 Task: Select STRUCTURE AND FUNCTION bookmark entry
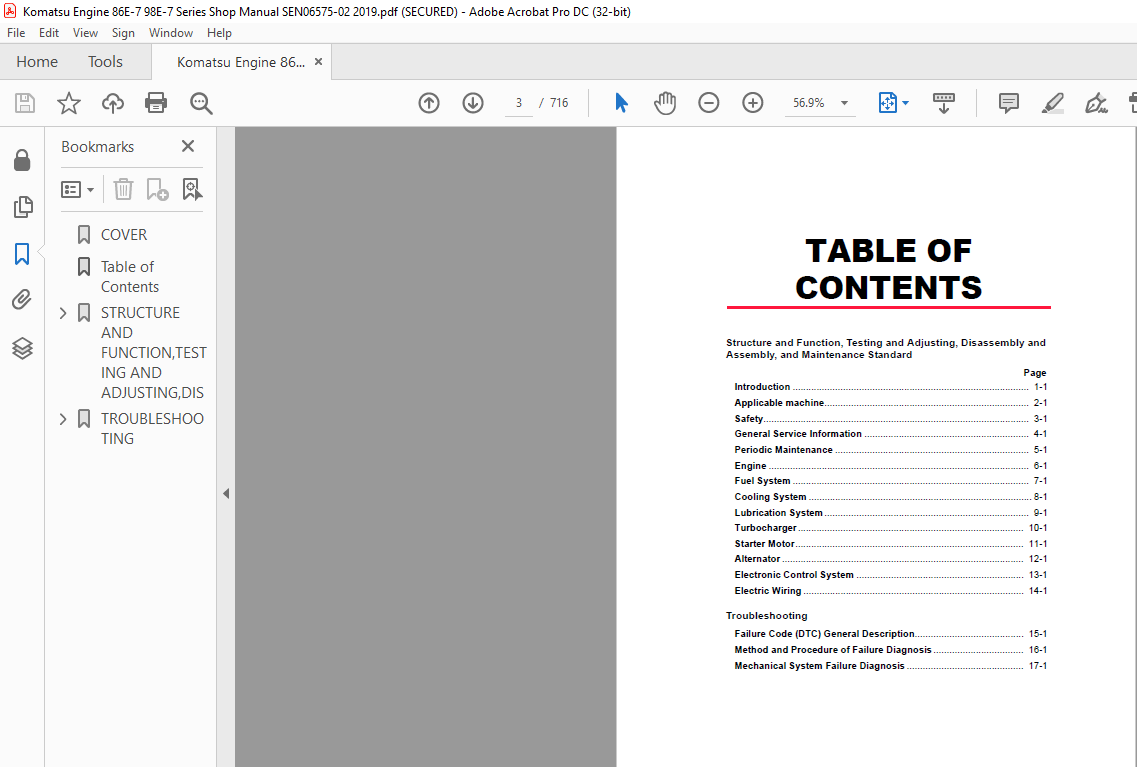click(153, 353)
